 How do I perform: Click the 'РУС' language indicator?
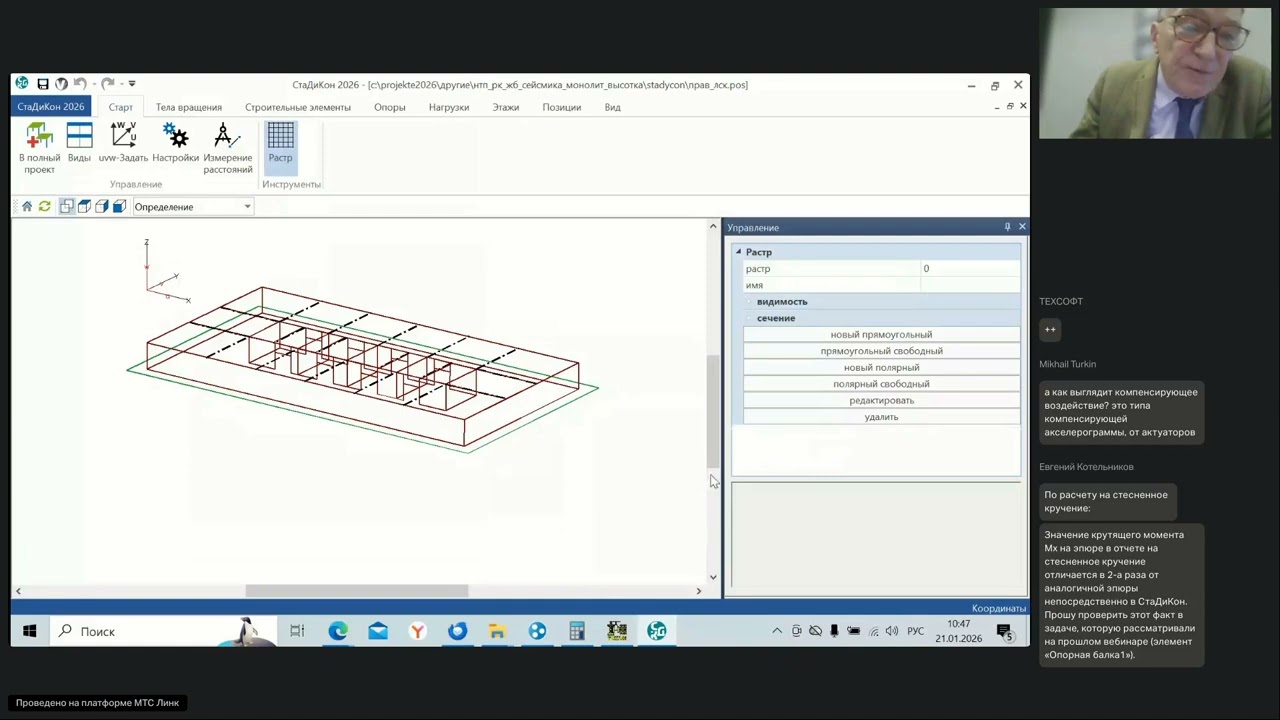point(915,631)
